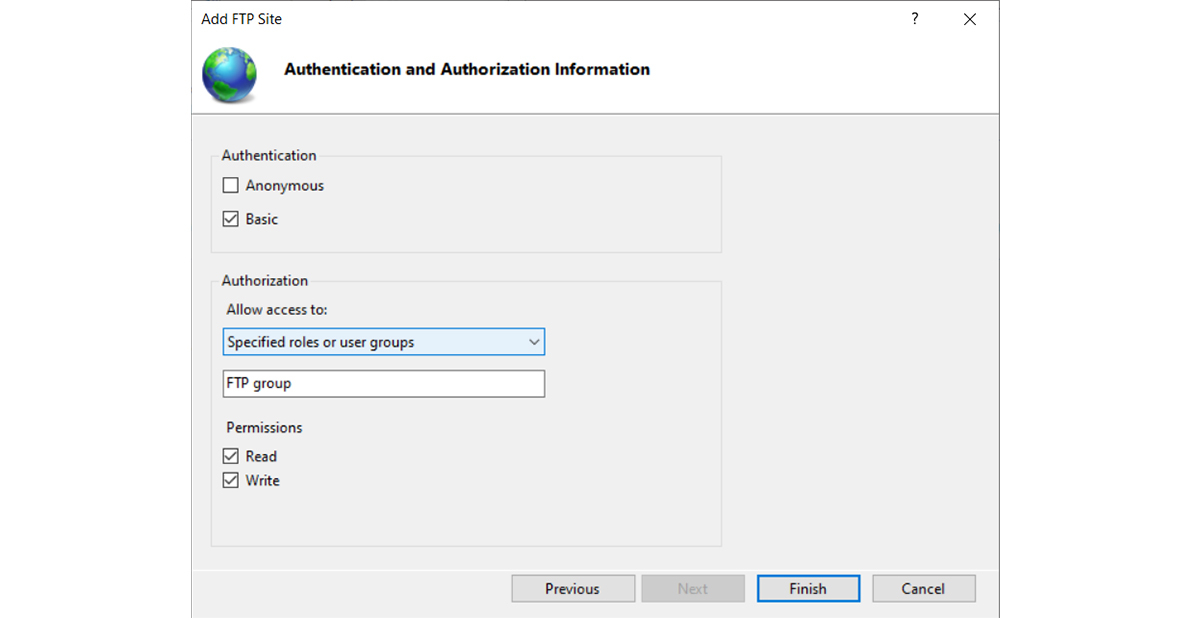Uncheck the Read permission
This screenshot has height=618, width=1200.
[x=230, y=455]
